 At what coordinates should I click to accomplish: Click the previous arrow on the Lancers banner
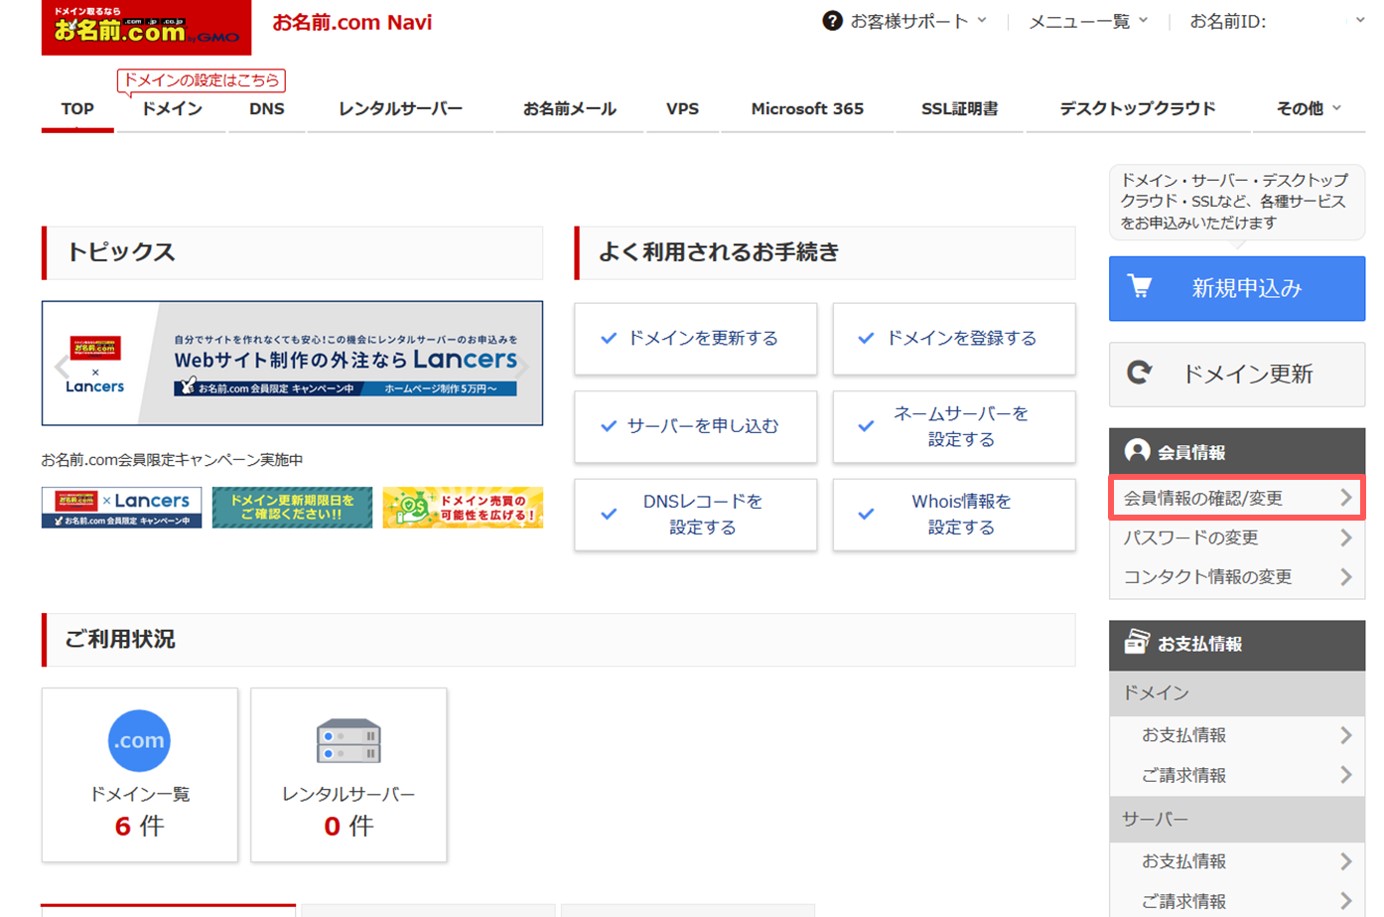(x=61, y=366)
